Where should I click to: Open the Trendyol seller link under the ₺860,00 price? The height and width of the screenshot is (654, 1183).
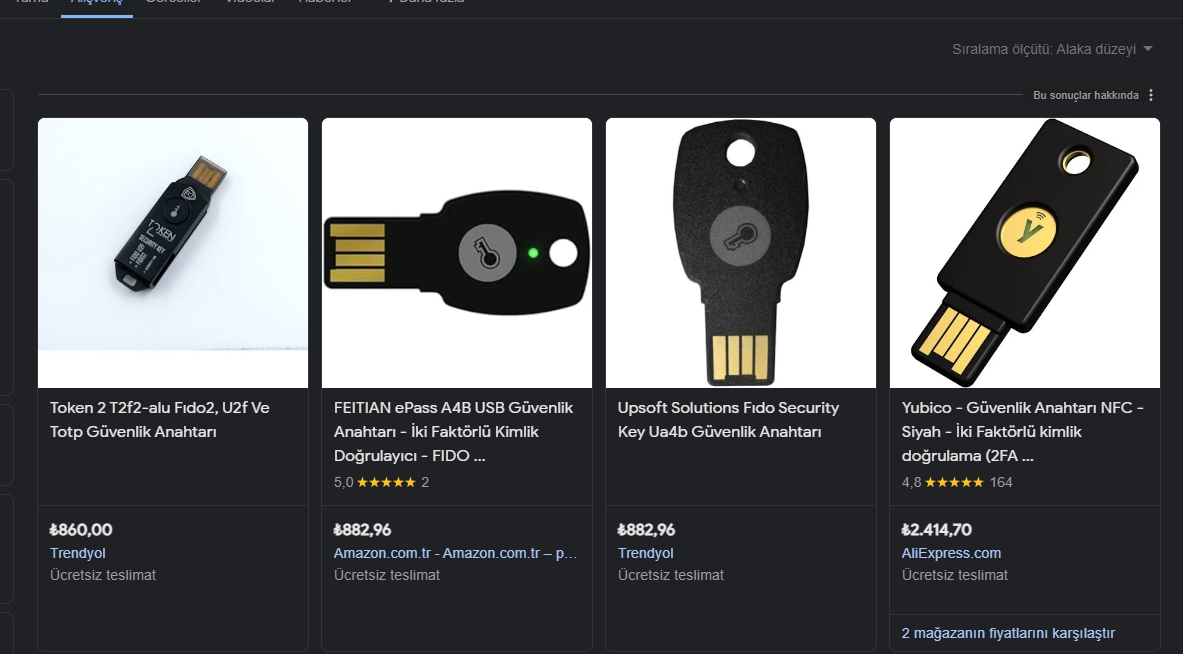click(x=78, y=553)
